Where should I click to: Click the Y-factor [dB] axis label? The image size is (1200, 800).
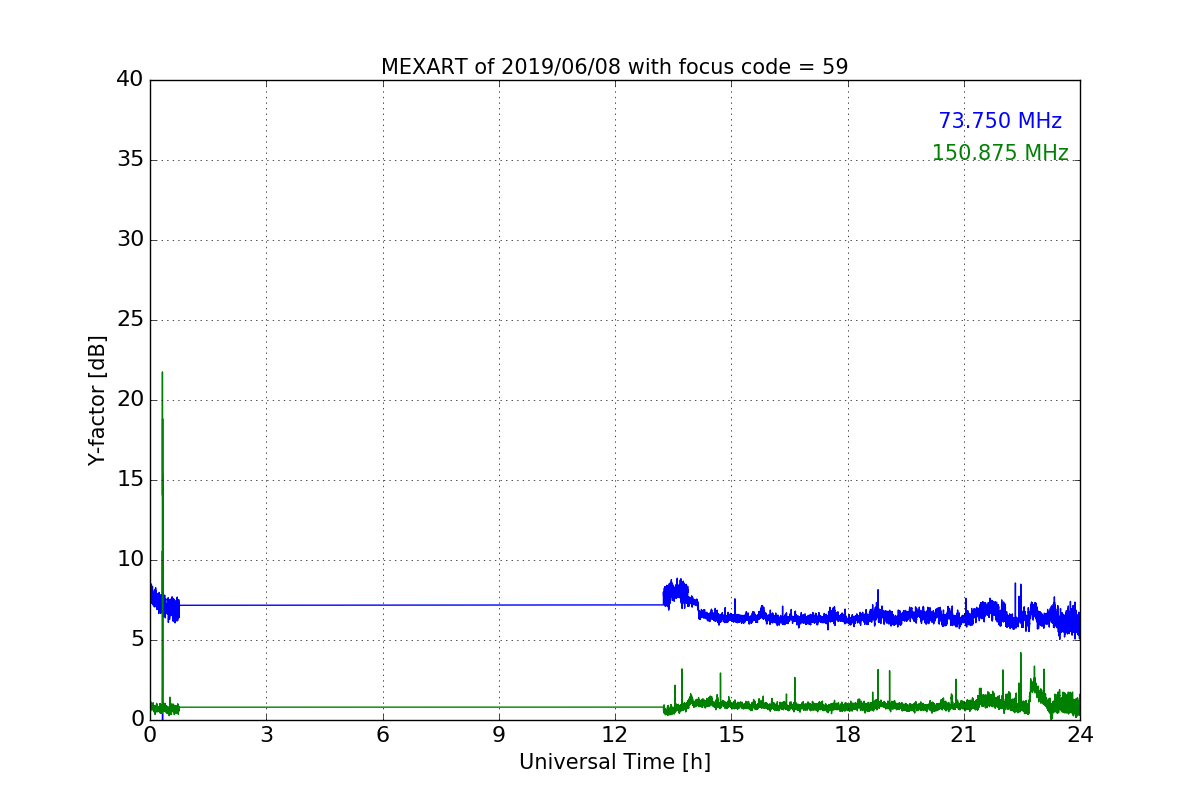97,400
